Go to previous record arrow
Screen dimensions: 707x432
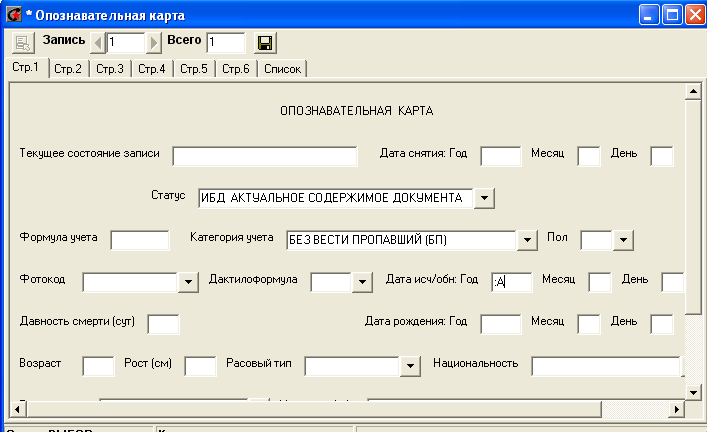coord(98,43)
